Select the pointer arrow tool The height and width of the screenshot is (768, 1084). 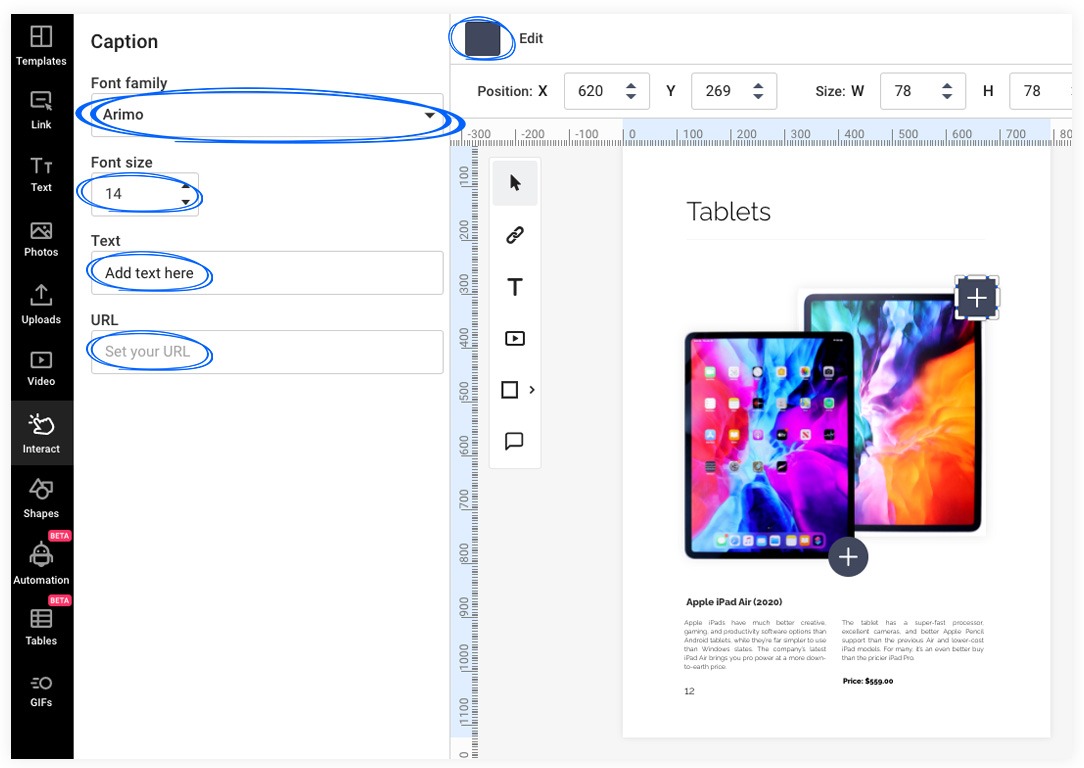point(515,183)
